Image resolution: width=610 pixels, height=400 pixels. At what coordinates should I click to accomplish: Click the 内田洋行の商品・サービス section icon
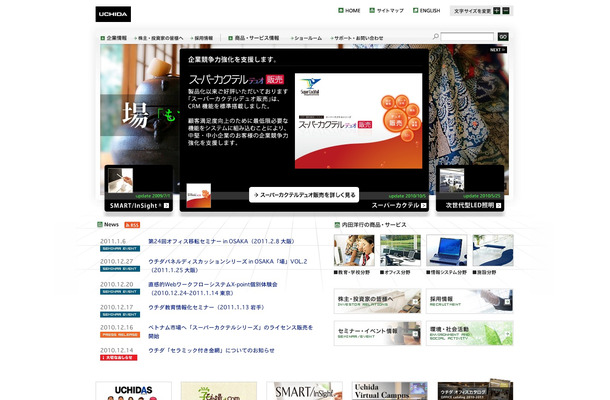tap(337, 225)
